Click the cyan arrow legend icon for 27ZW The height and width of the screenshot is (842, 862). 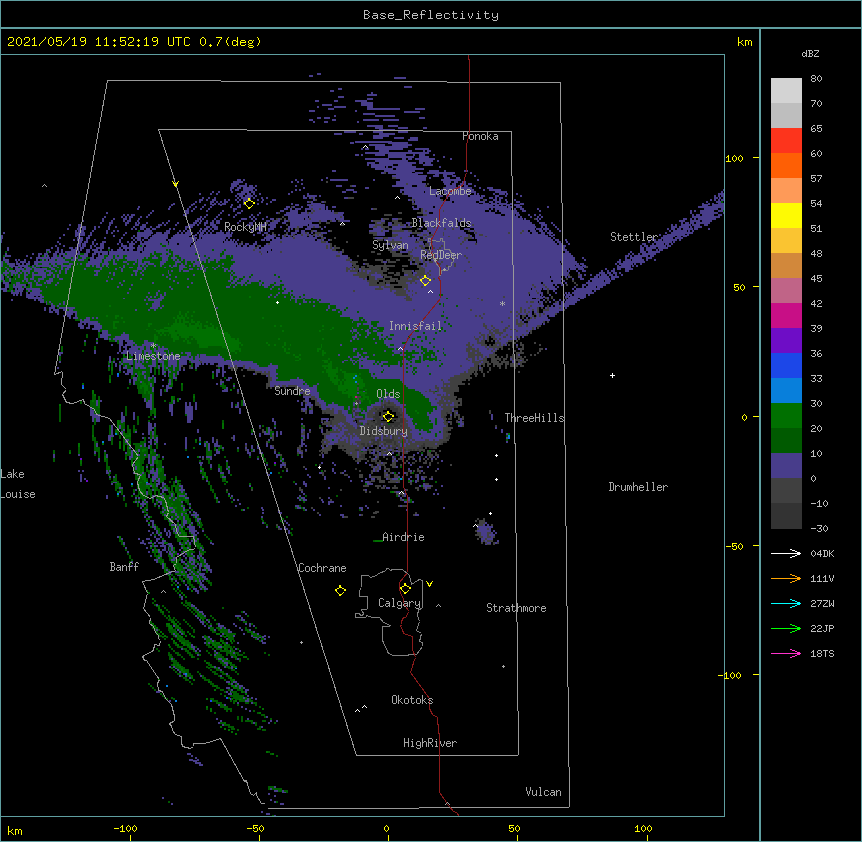pyautogui.click(x=786, y=603)
